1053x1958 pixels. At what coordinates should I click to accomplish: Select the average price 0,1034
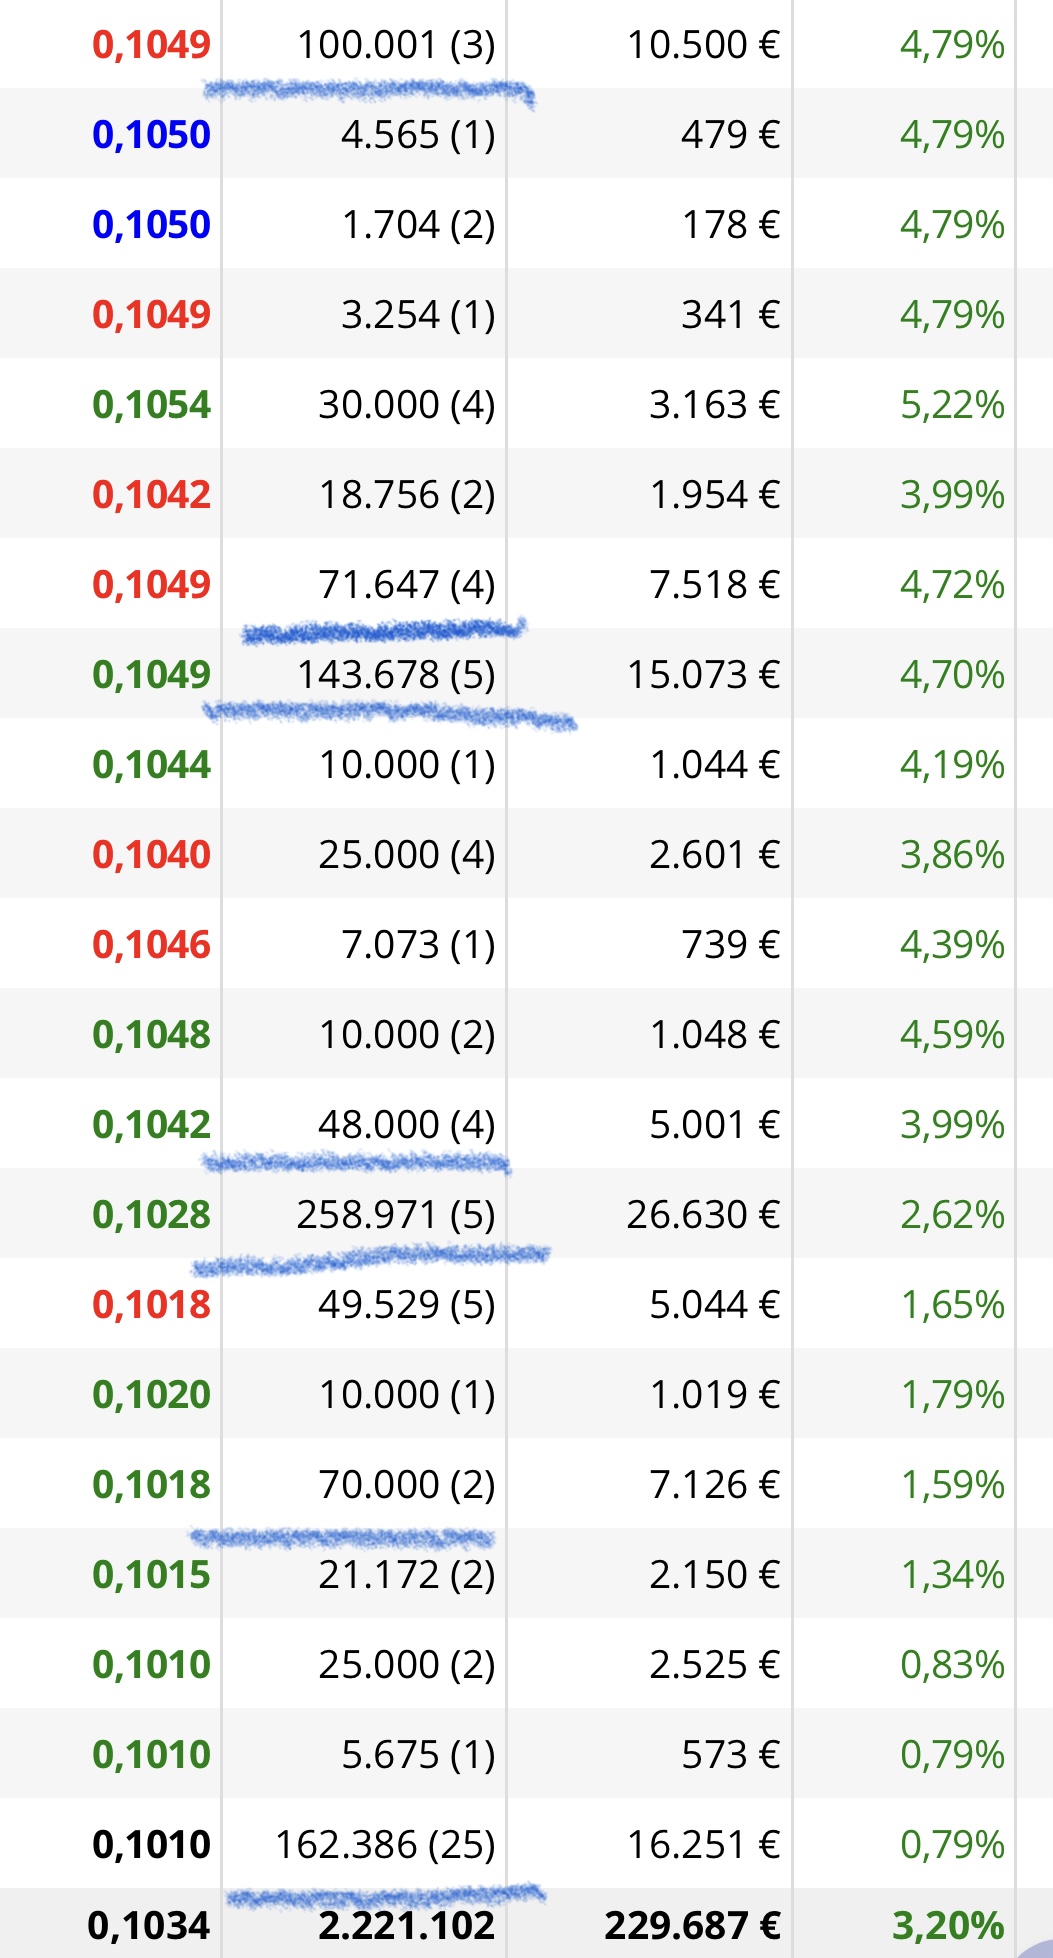pos(148,1926)
